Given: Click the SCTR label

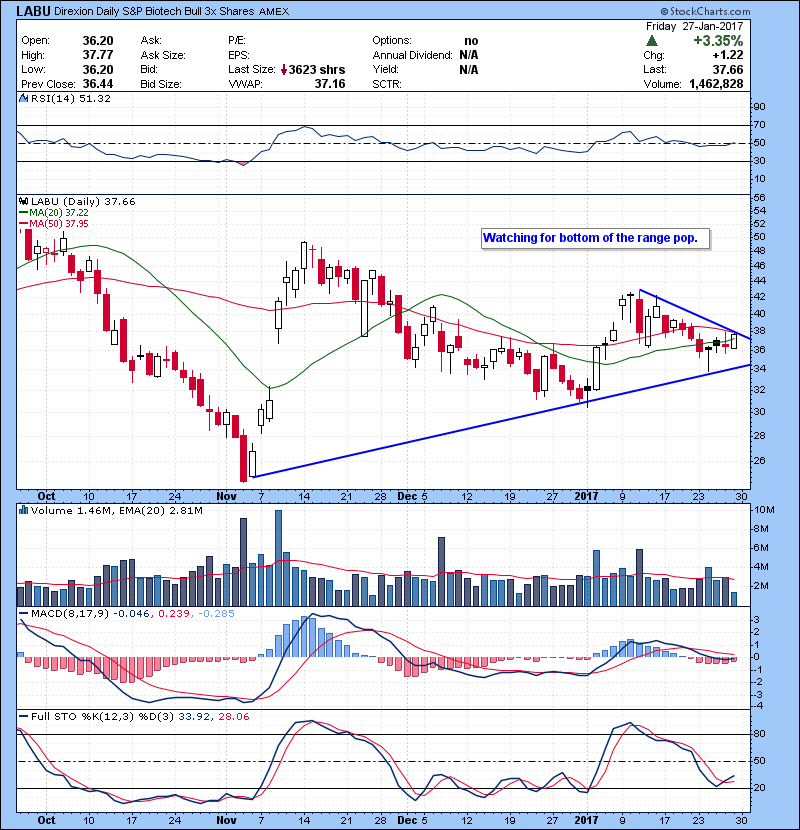Looking at the screenshot, I should tap(386, 84).
